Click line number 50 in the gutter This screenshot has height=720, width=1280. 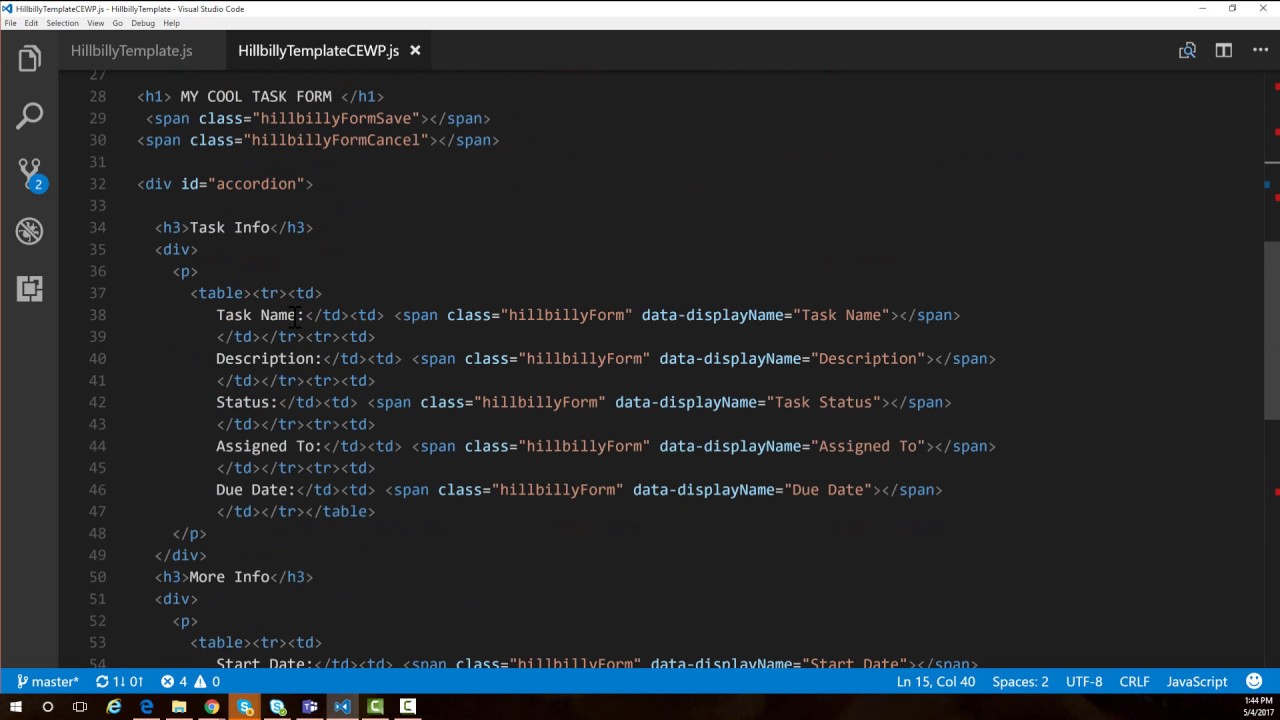(97, 577)
